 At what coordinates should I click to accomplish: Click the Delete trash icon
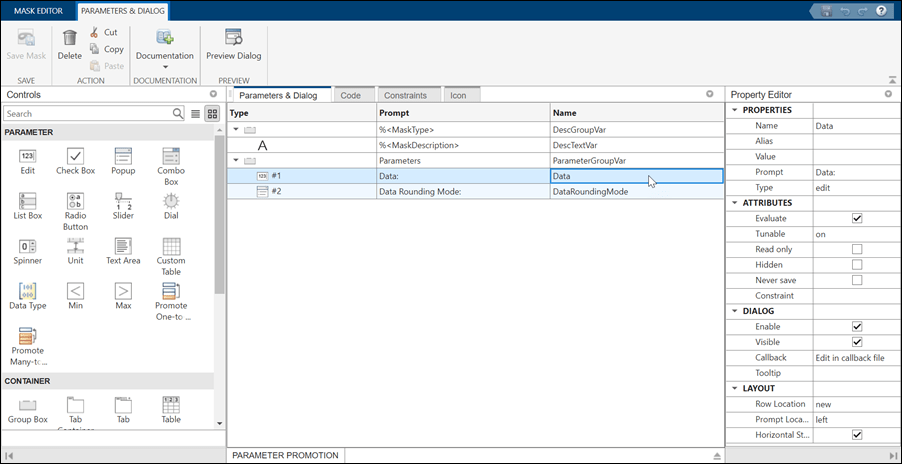pyautogui.click(x=69, y=38)
